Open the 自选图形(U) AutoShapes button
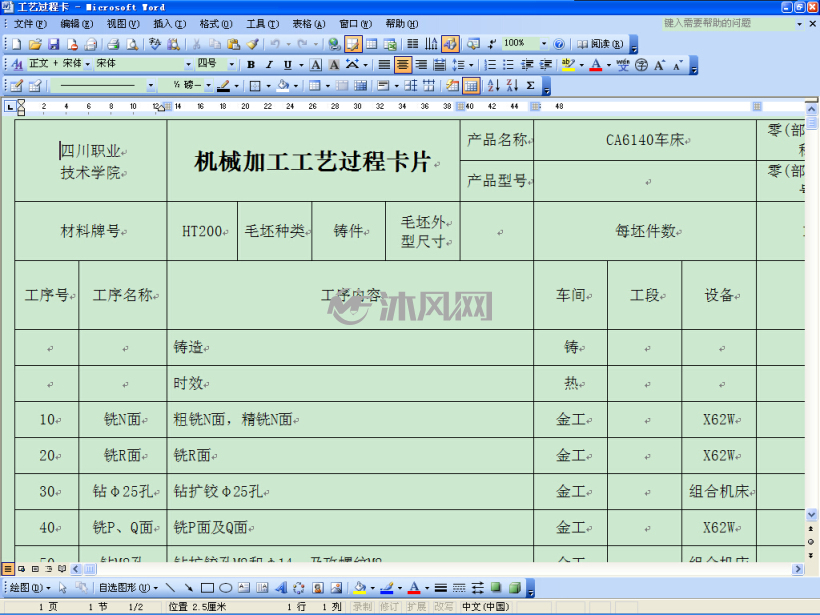The width and height of the screenshot is (820, 615). point(129,588)
